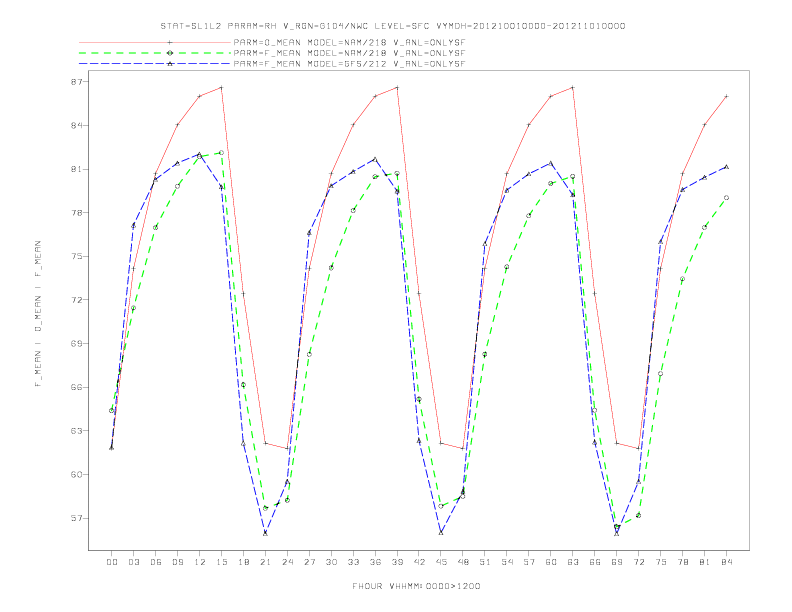Click x-axis forecast hour label 27
The image size is (792, 612).
pos(309,562)
